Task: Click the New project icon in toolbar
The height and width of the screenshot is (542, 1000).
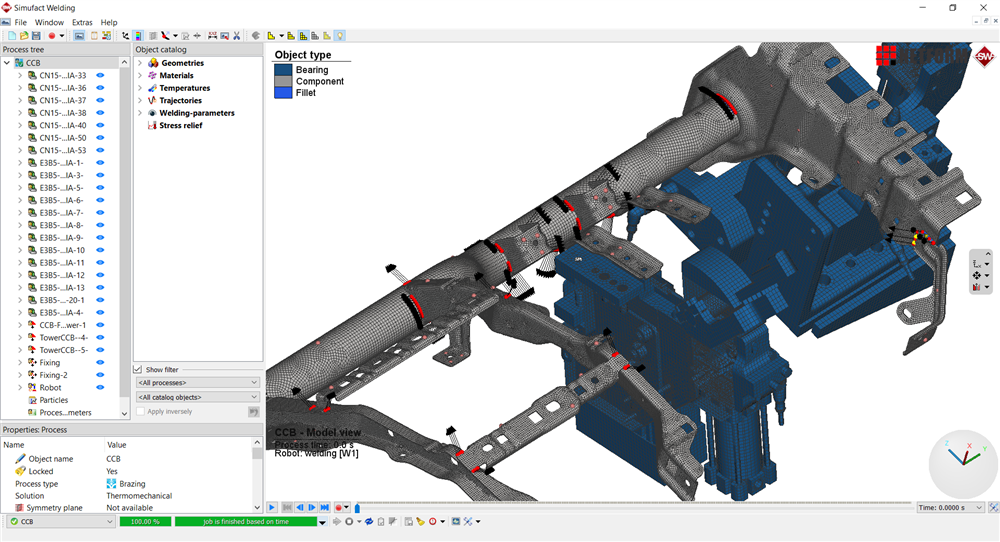Action: (12, 36)
